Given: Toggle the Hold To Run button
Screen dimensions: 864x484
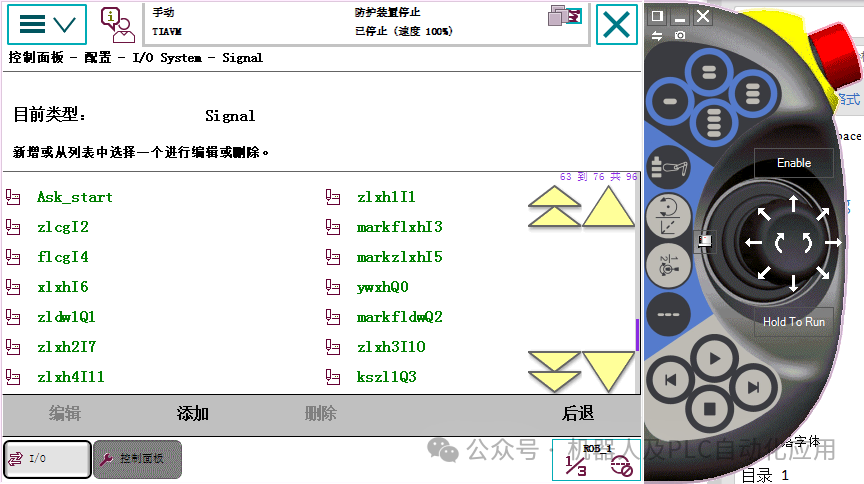Looking at the screenshot, I should 793,321.
